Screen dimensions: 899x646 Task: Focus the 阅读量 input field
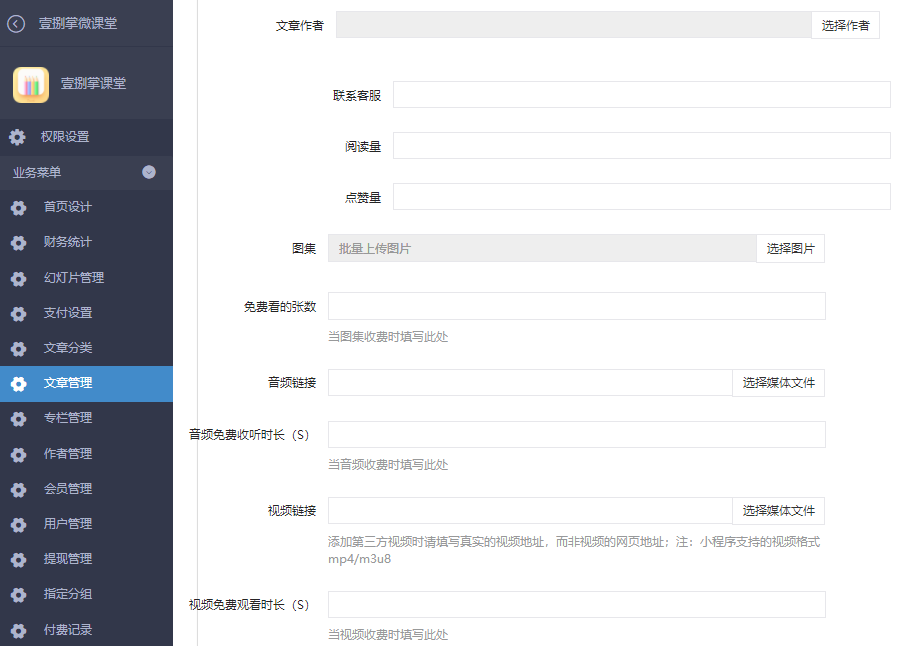click(x=642, y=146)
